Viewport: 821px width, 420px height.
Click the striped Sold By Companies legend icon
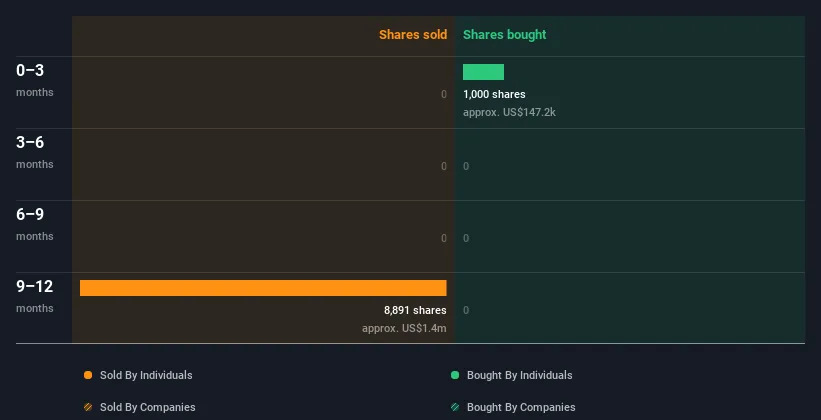(x=88, y=407)
